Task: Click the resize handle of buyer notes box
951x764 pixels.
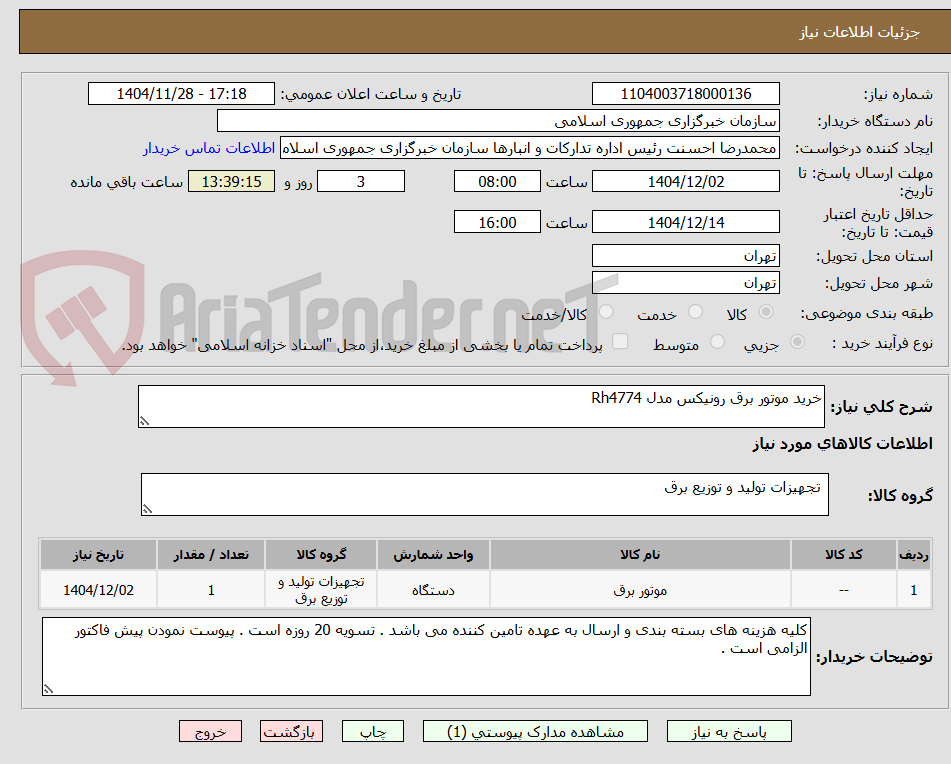Action: coord(48,689)
